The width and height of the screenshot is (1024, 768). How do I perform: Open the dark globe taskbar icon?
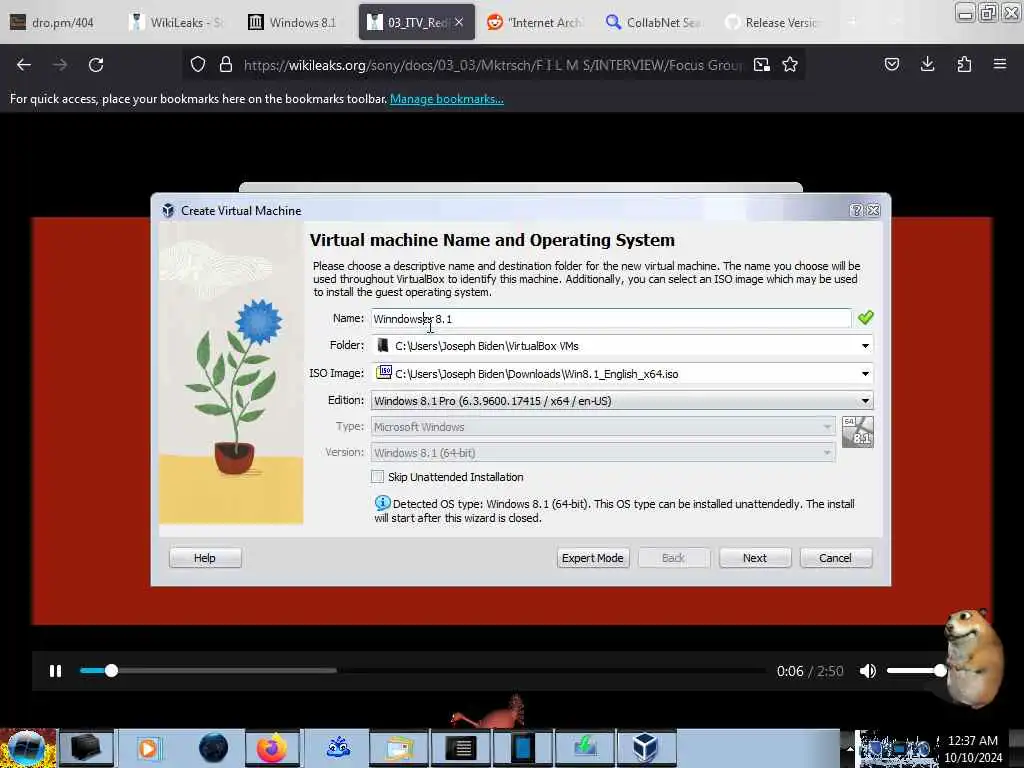214,748
